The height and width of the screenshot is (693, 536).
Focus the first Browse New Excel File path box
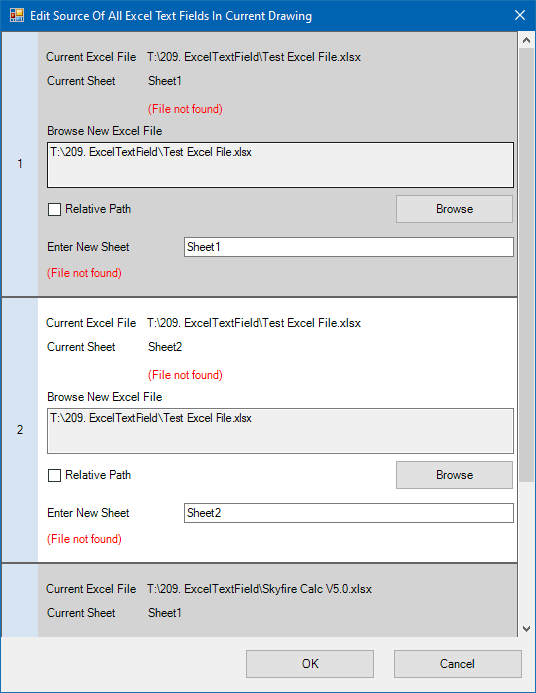pyautogui.click(x=280, y=165)
